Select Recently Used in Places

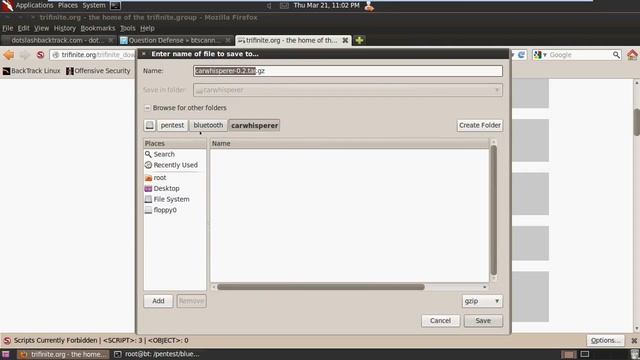175,165
